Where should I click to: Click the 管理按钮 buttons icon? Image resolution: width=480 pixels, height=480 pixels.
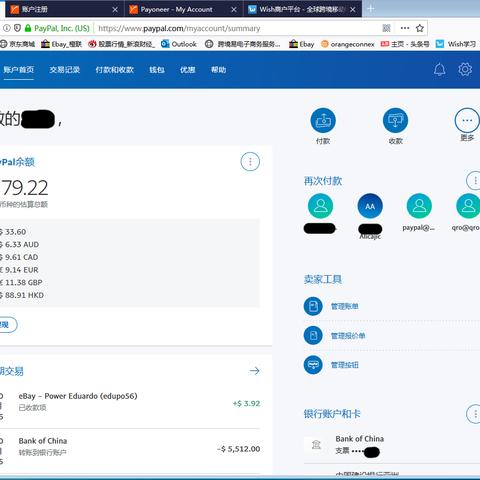pyautogui.click(x=313, y=365)
